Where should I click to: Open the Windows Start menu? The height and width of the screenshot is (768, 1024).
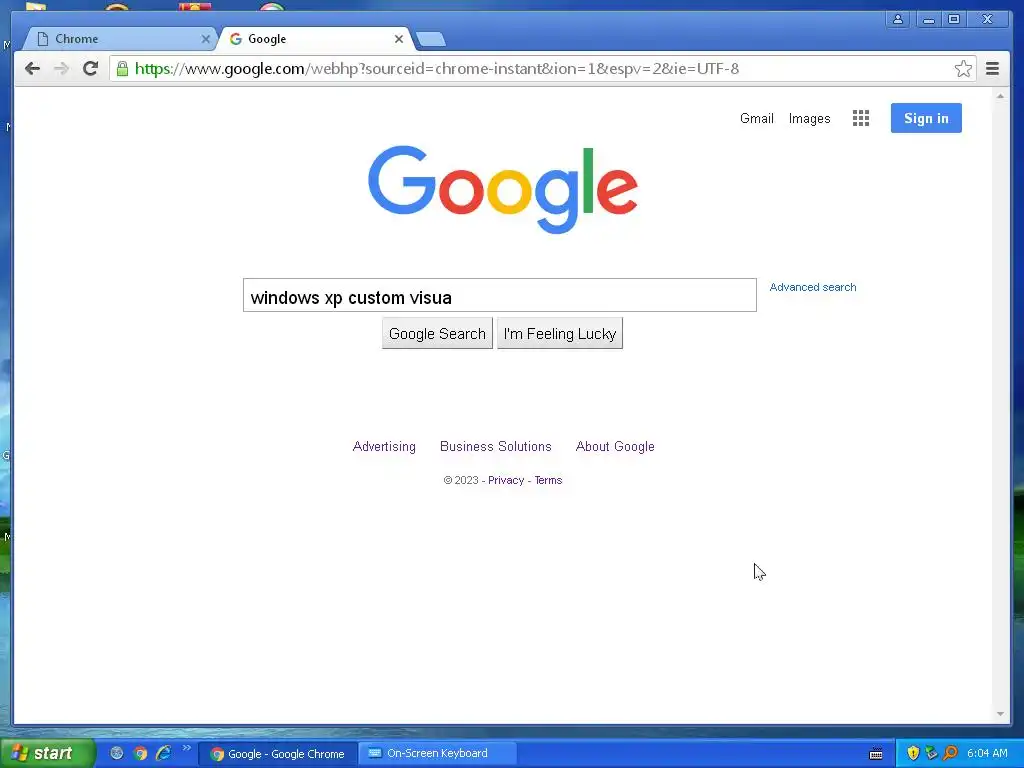click(47, 753)
